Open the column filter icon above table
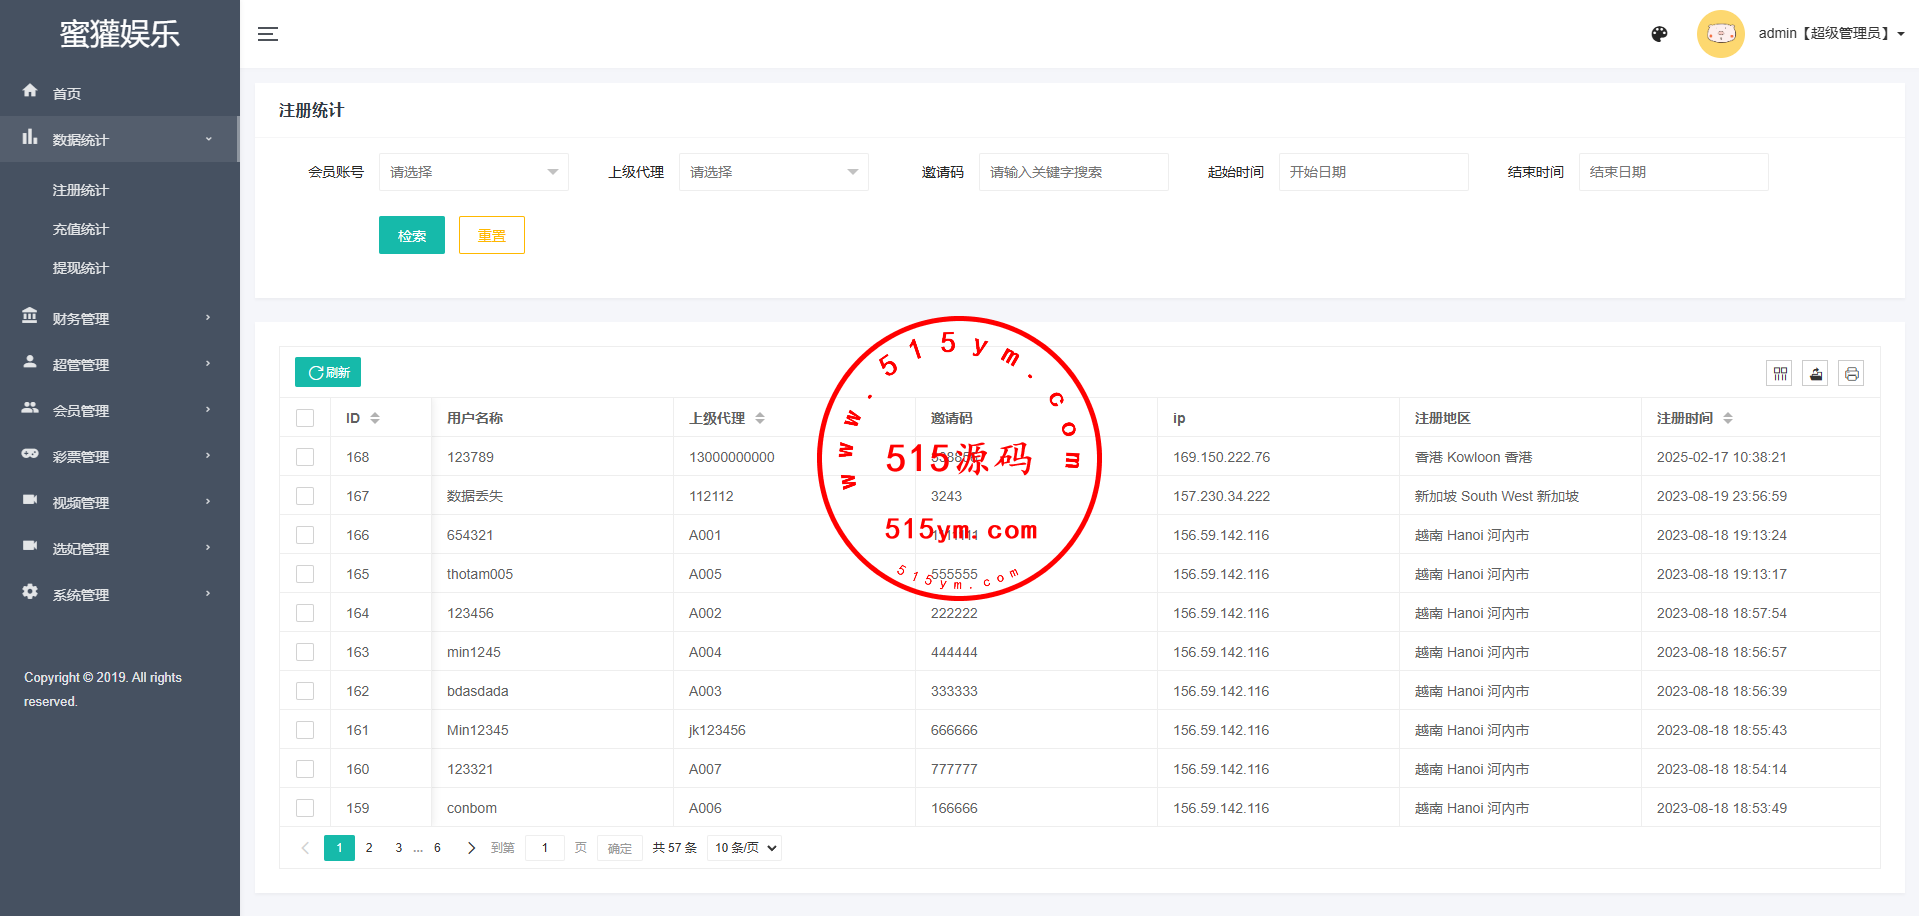The width and height of the screenshot is (1919, 916). click(1780, 374)
